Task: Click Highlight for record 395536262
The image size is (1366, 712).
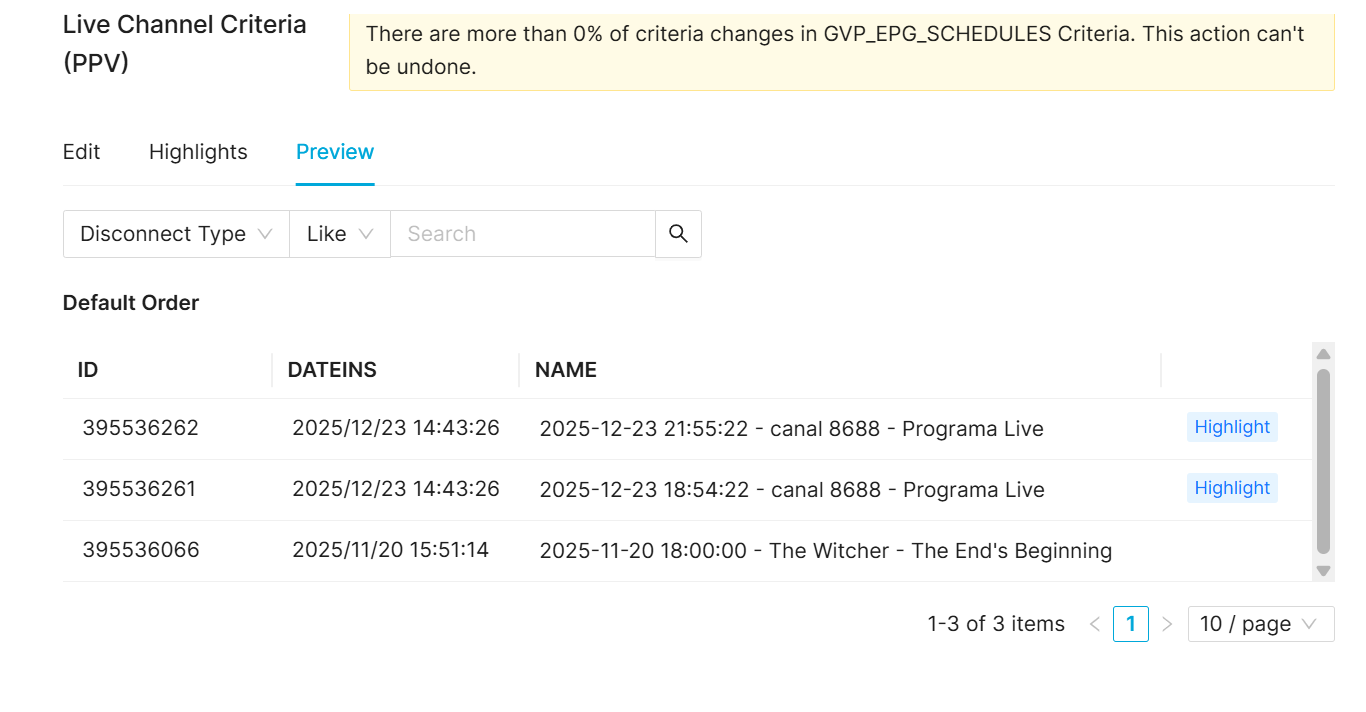Action: pyautogui.click(x=1232, y=427)
